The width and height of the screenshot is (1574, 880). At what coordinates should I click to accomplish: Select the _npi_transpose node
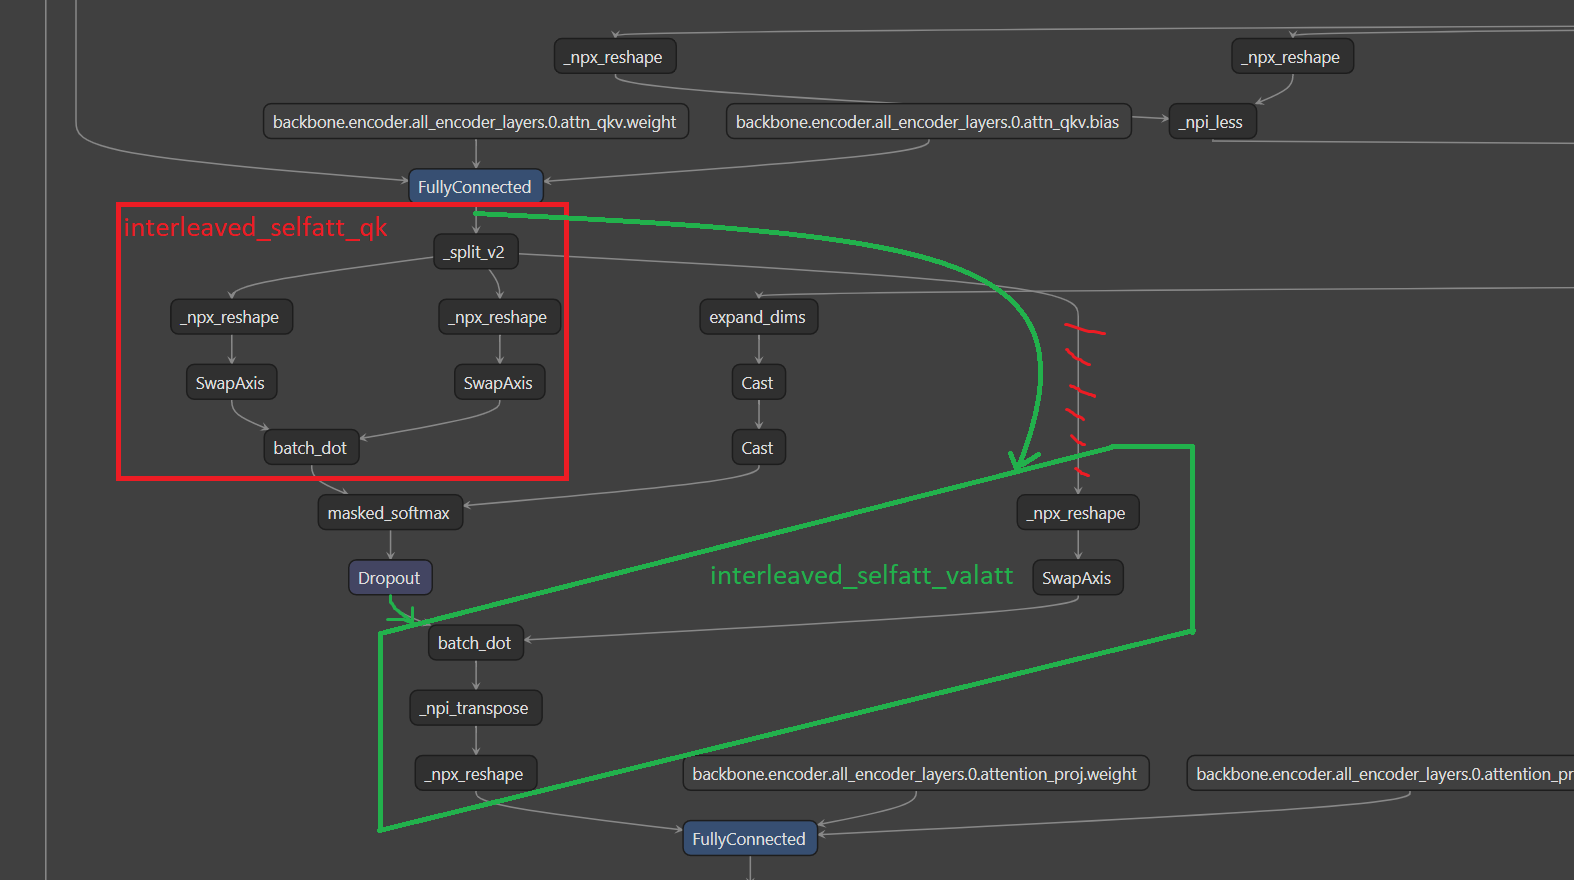tap(476, 708)
